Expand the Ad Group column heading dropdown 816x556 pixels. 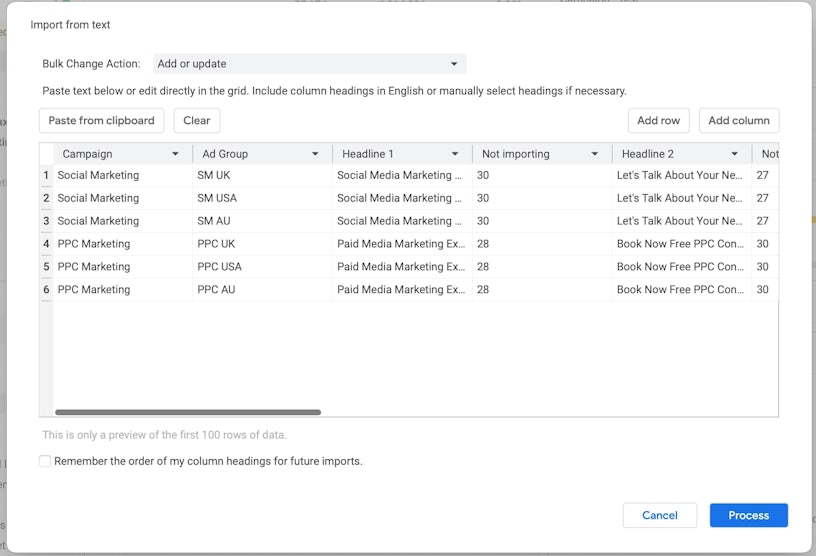click(315, 154)
